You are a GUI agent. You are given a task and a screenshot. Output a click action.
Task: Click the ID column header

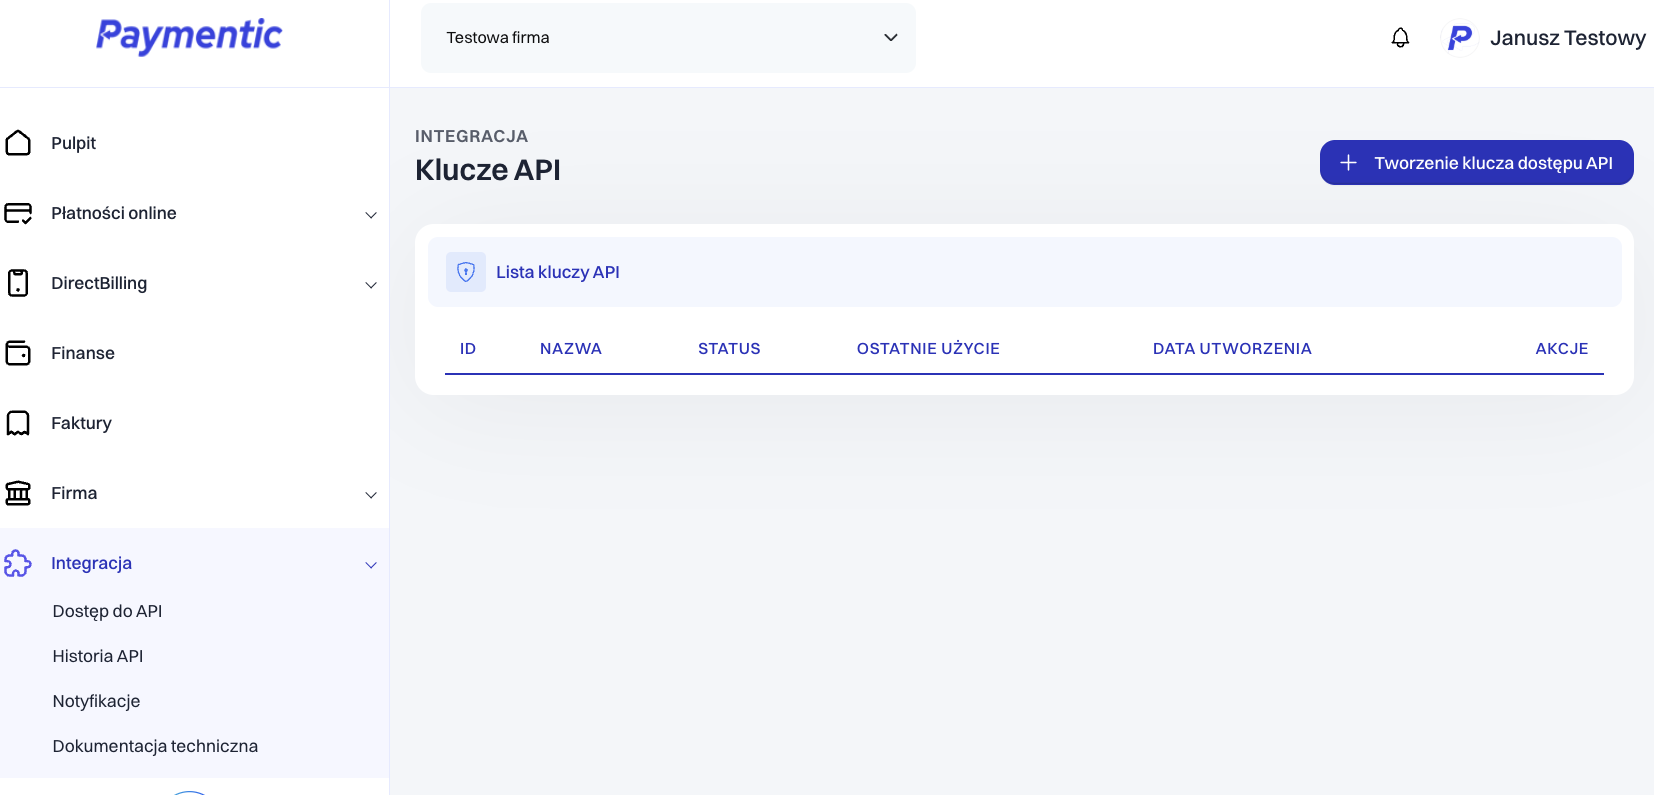click(x=468, y=349)
